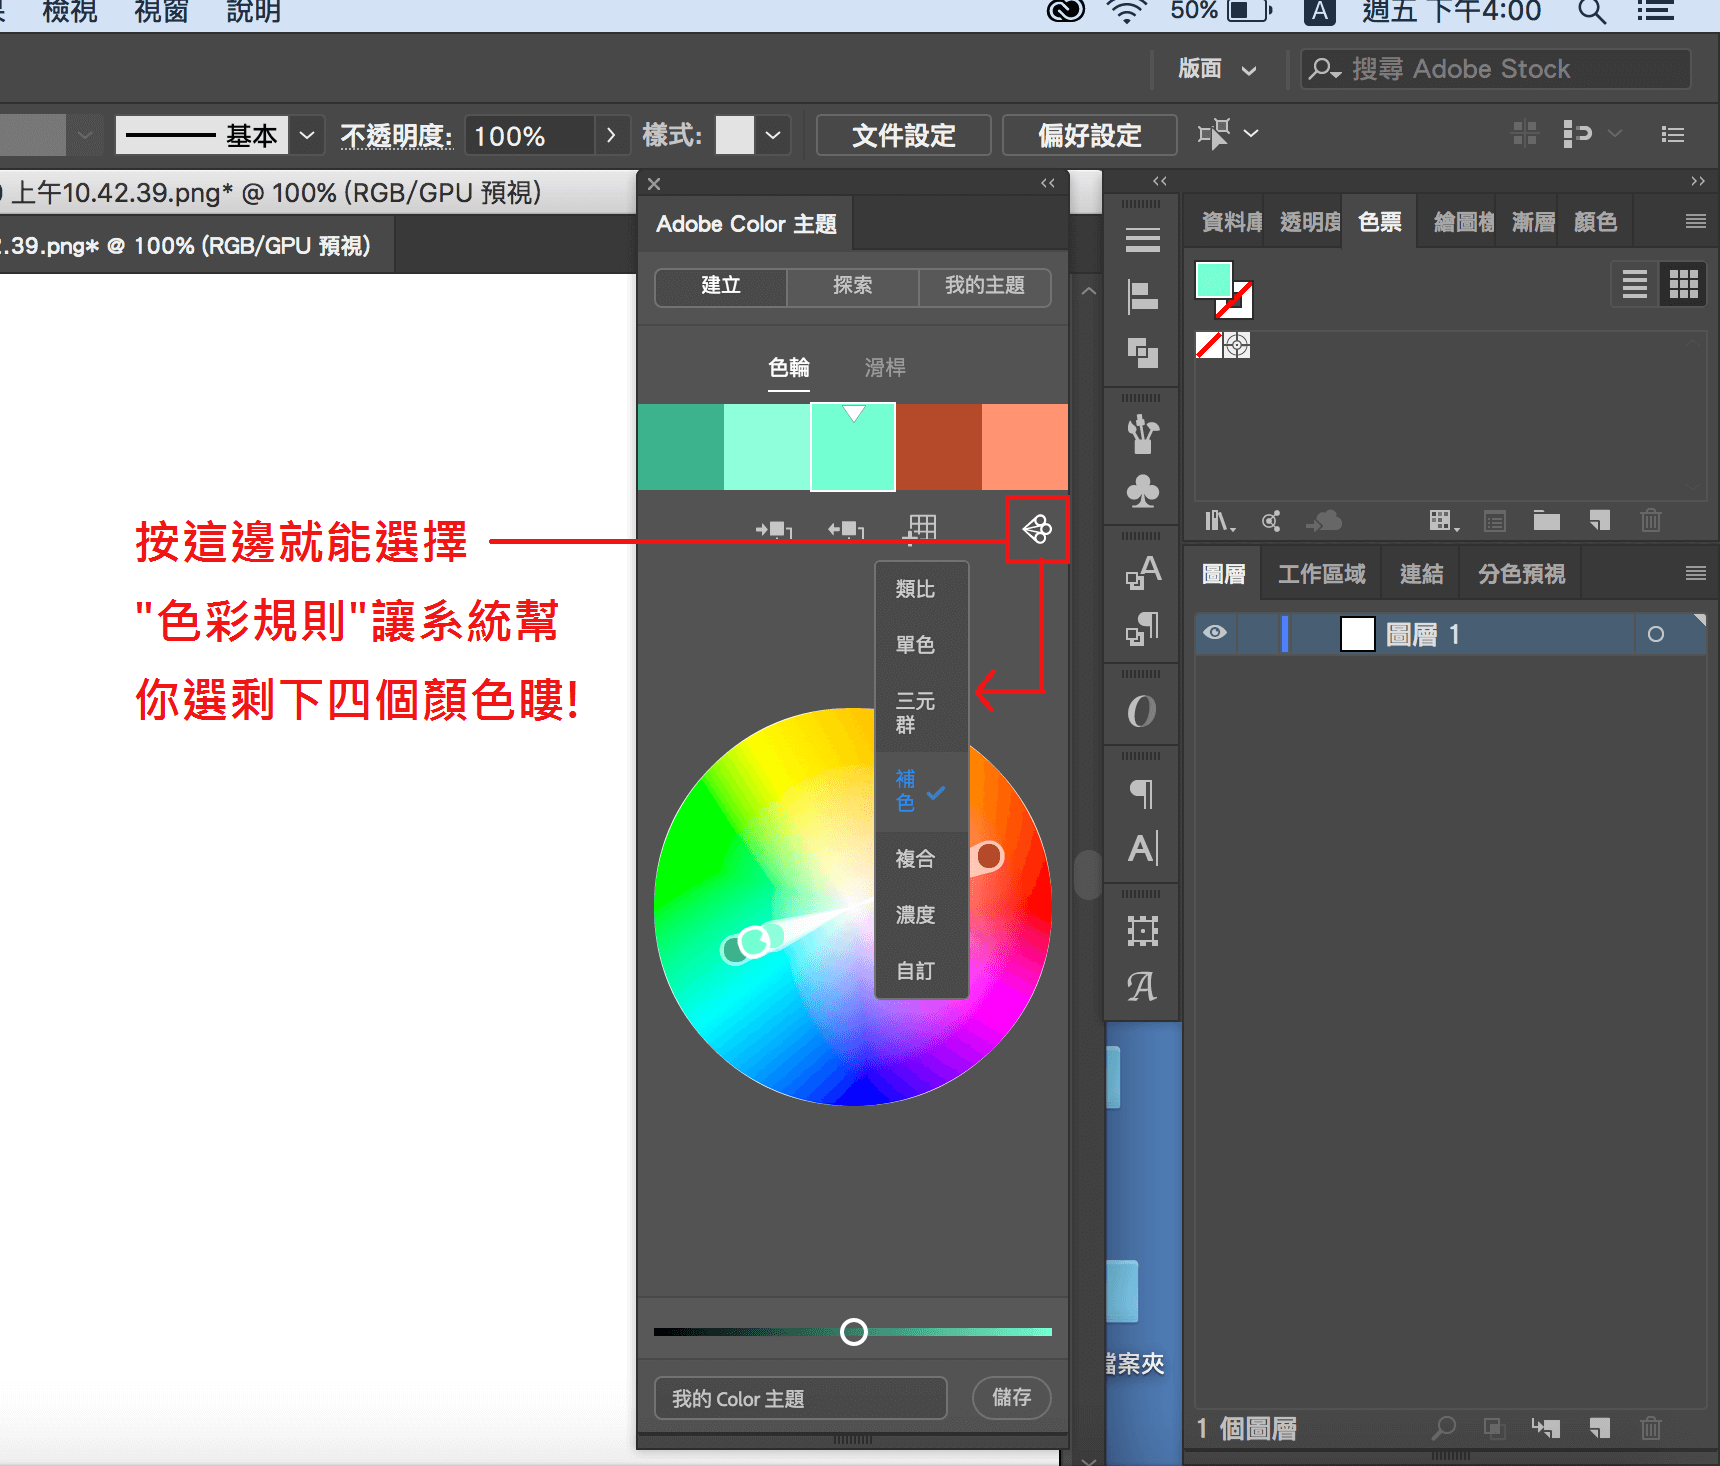The height and width of the screenshot is (1466, 1720).
Task: Hide Layer 1 with the eye icon
Action: click(x=1215, y=633)
